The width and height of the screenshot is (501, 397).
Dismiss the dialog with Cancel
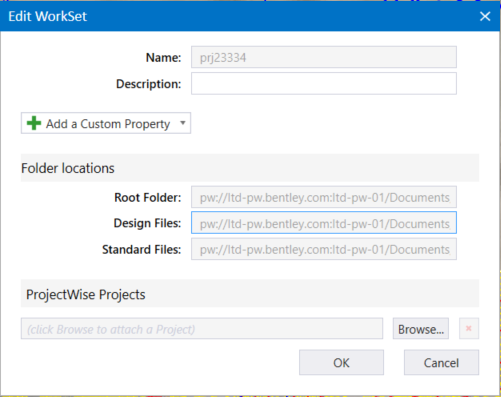tap(441, 362)
